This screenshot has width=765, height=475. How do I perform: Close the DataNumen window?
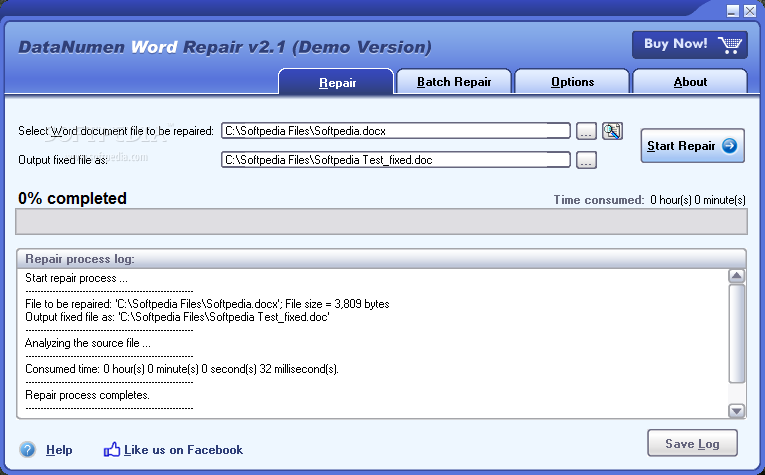(x=750, y=11)
